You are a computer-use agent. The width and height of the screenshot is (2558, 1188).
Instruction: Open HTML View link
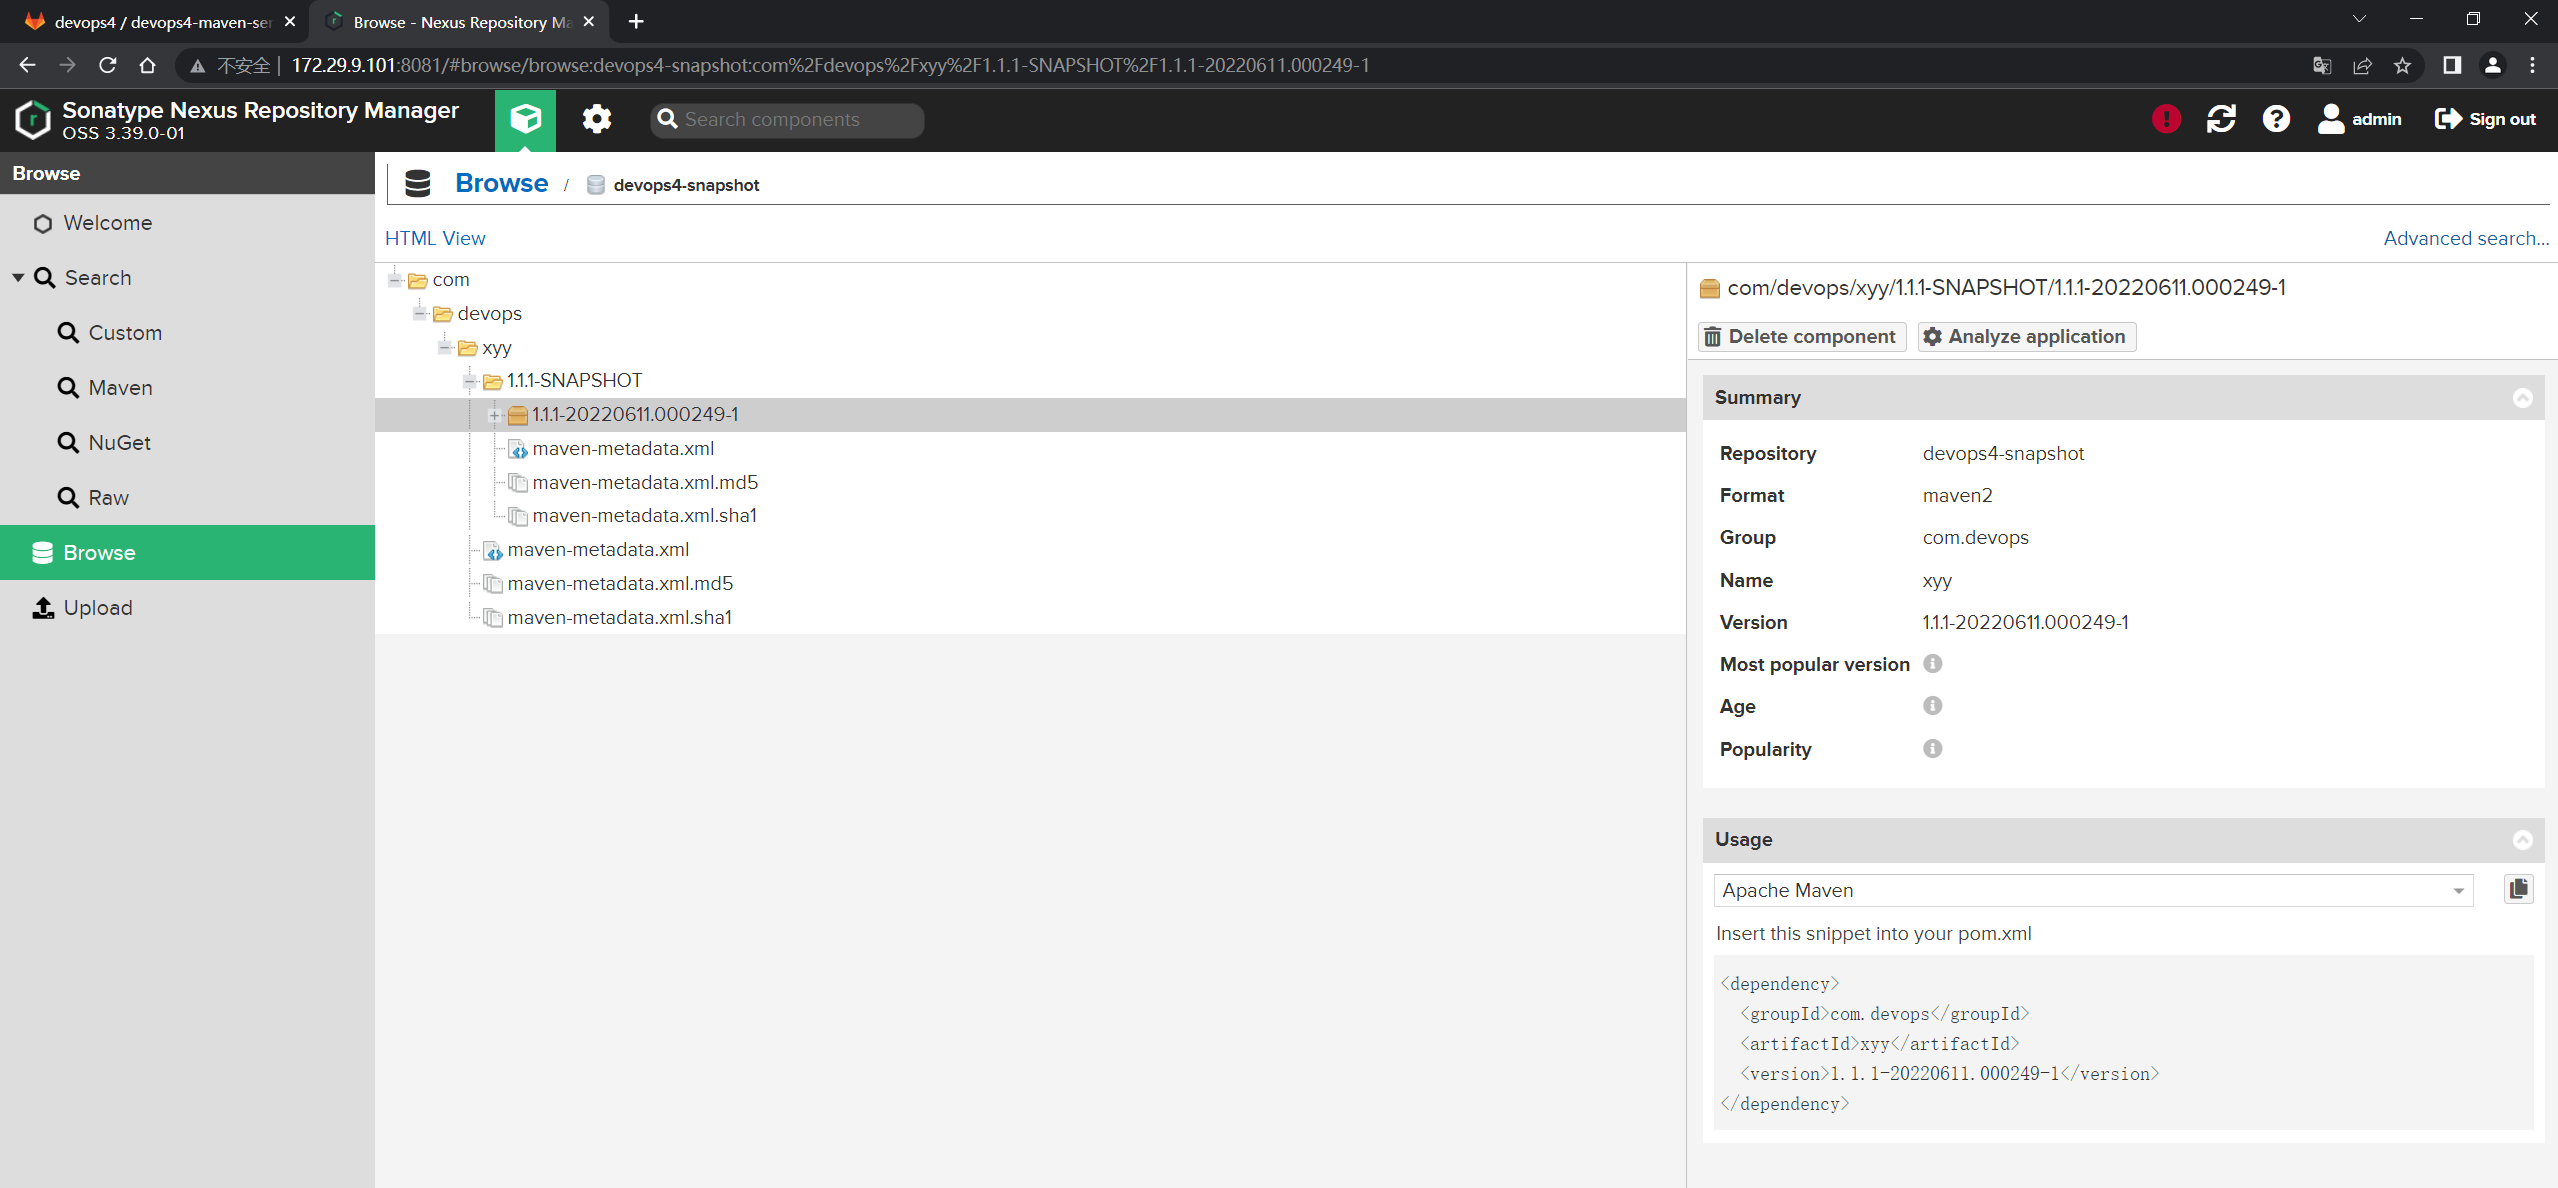[x=435, y=238]
